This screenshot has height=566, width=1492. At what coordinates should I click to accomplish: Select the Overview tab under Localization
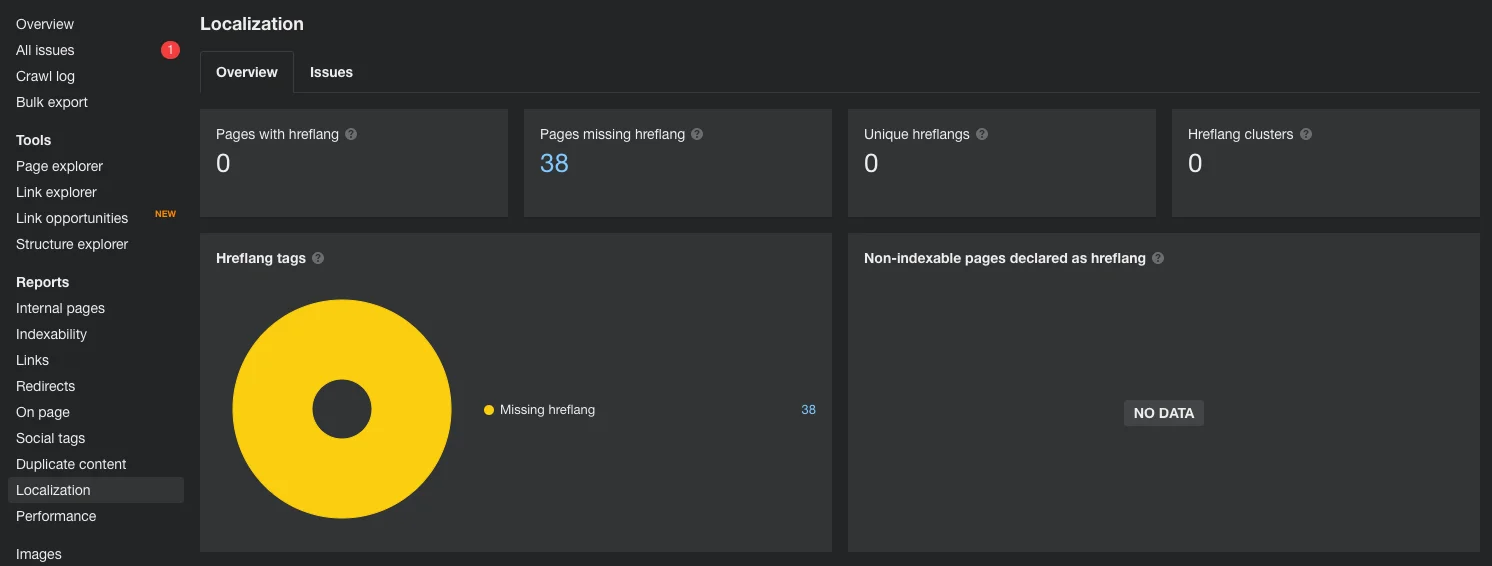click(247, 72)
